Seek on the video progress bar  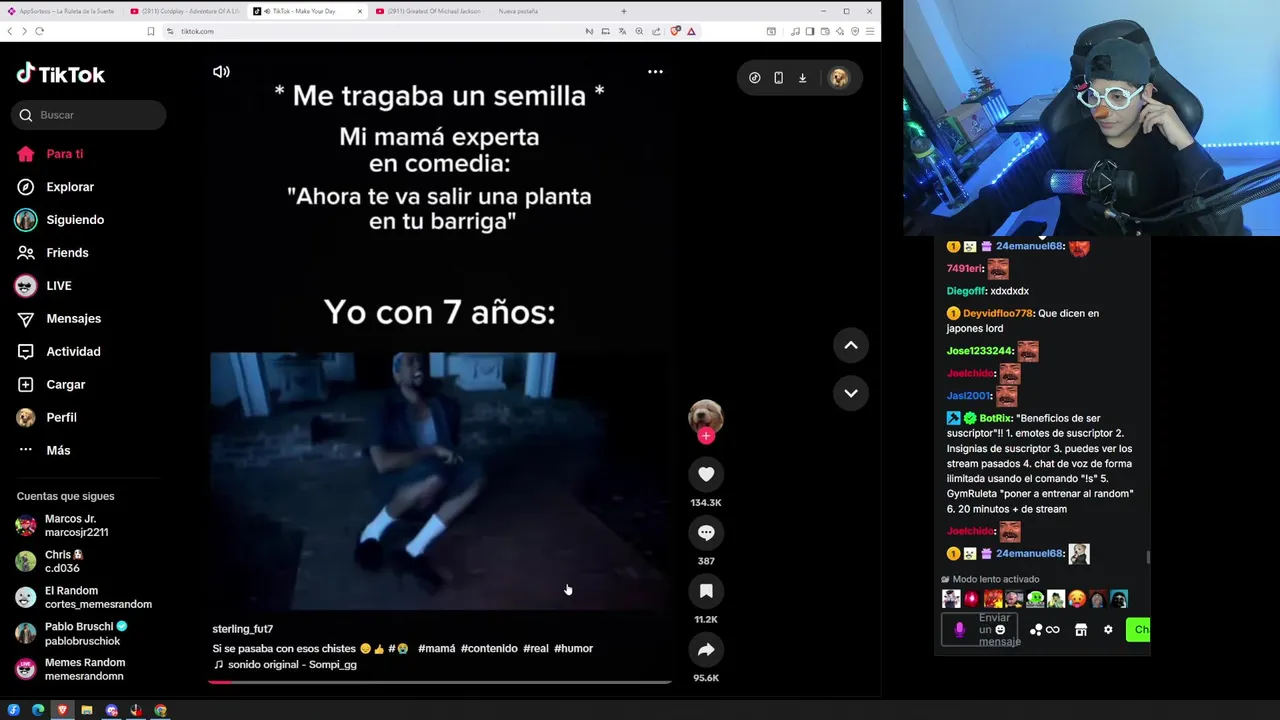(x=440, y=682)
